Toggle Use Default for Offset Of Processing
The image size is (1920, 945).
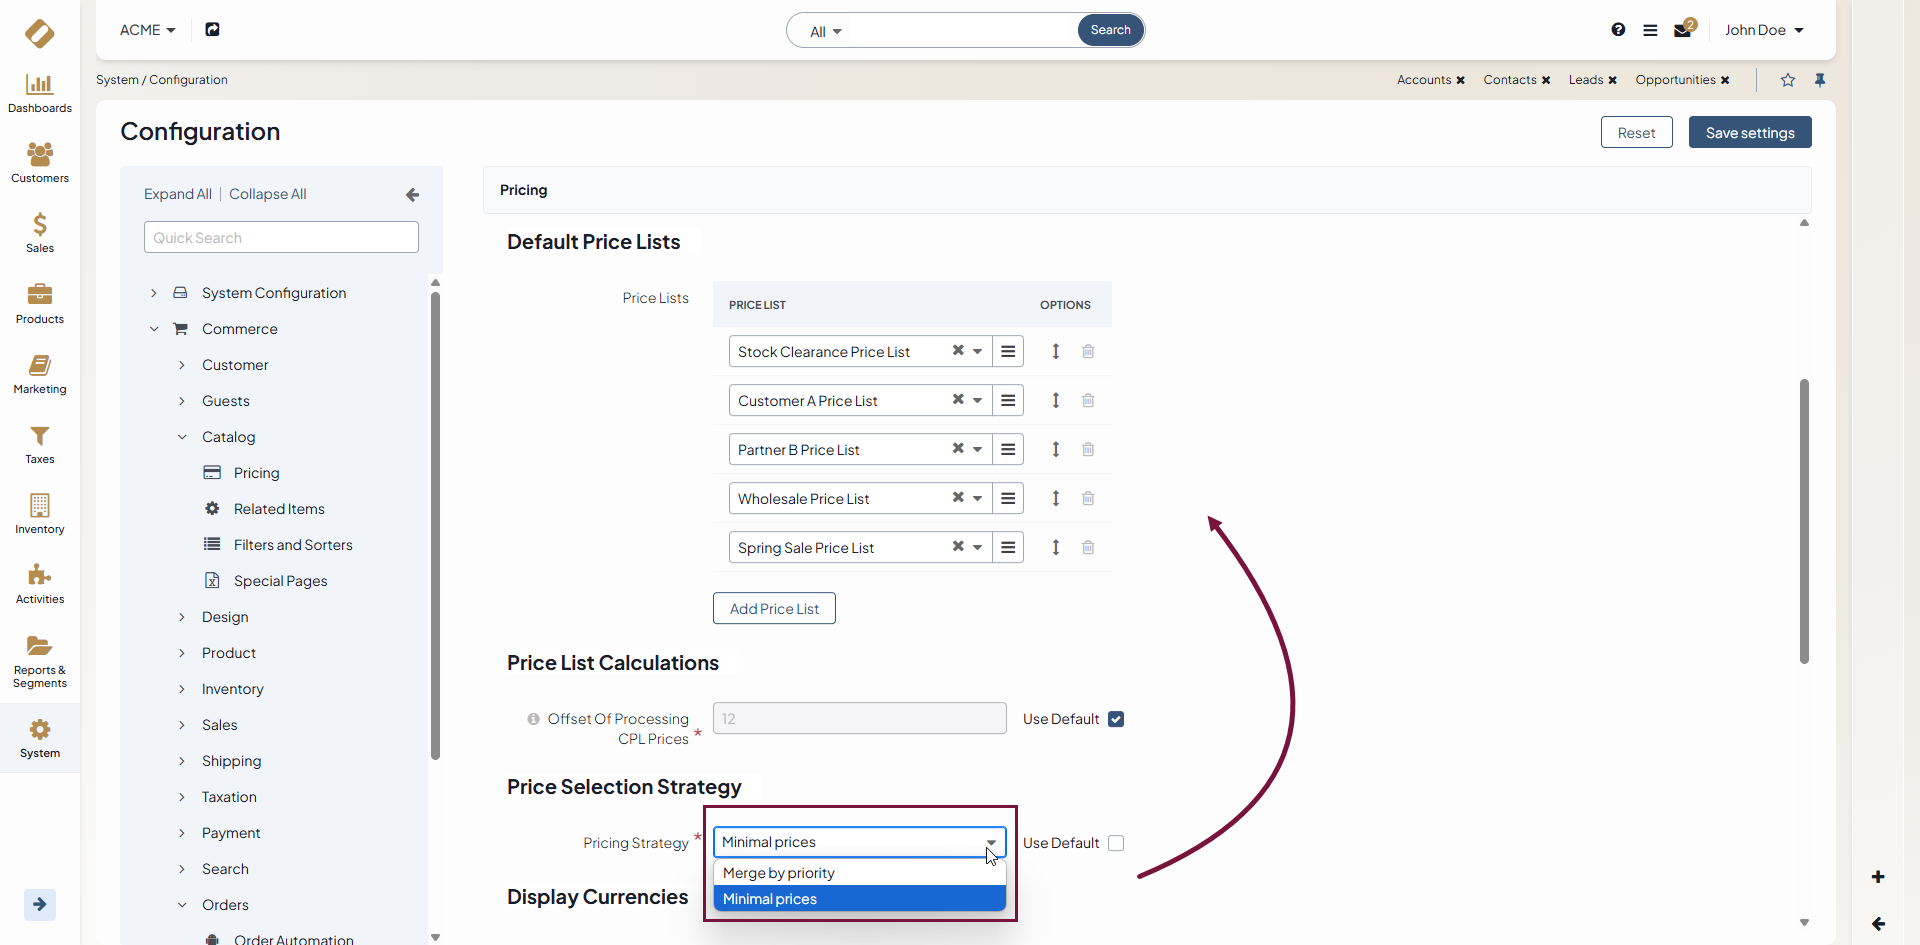tap(1116, 719)
